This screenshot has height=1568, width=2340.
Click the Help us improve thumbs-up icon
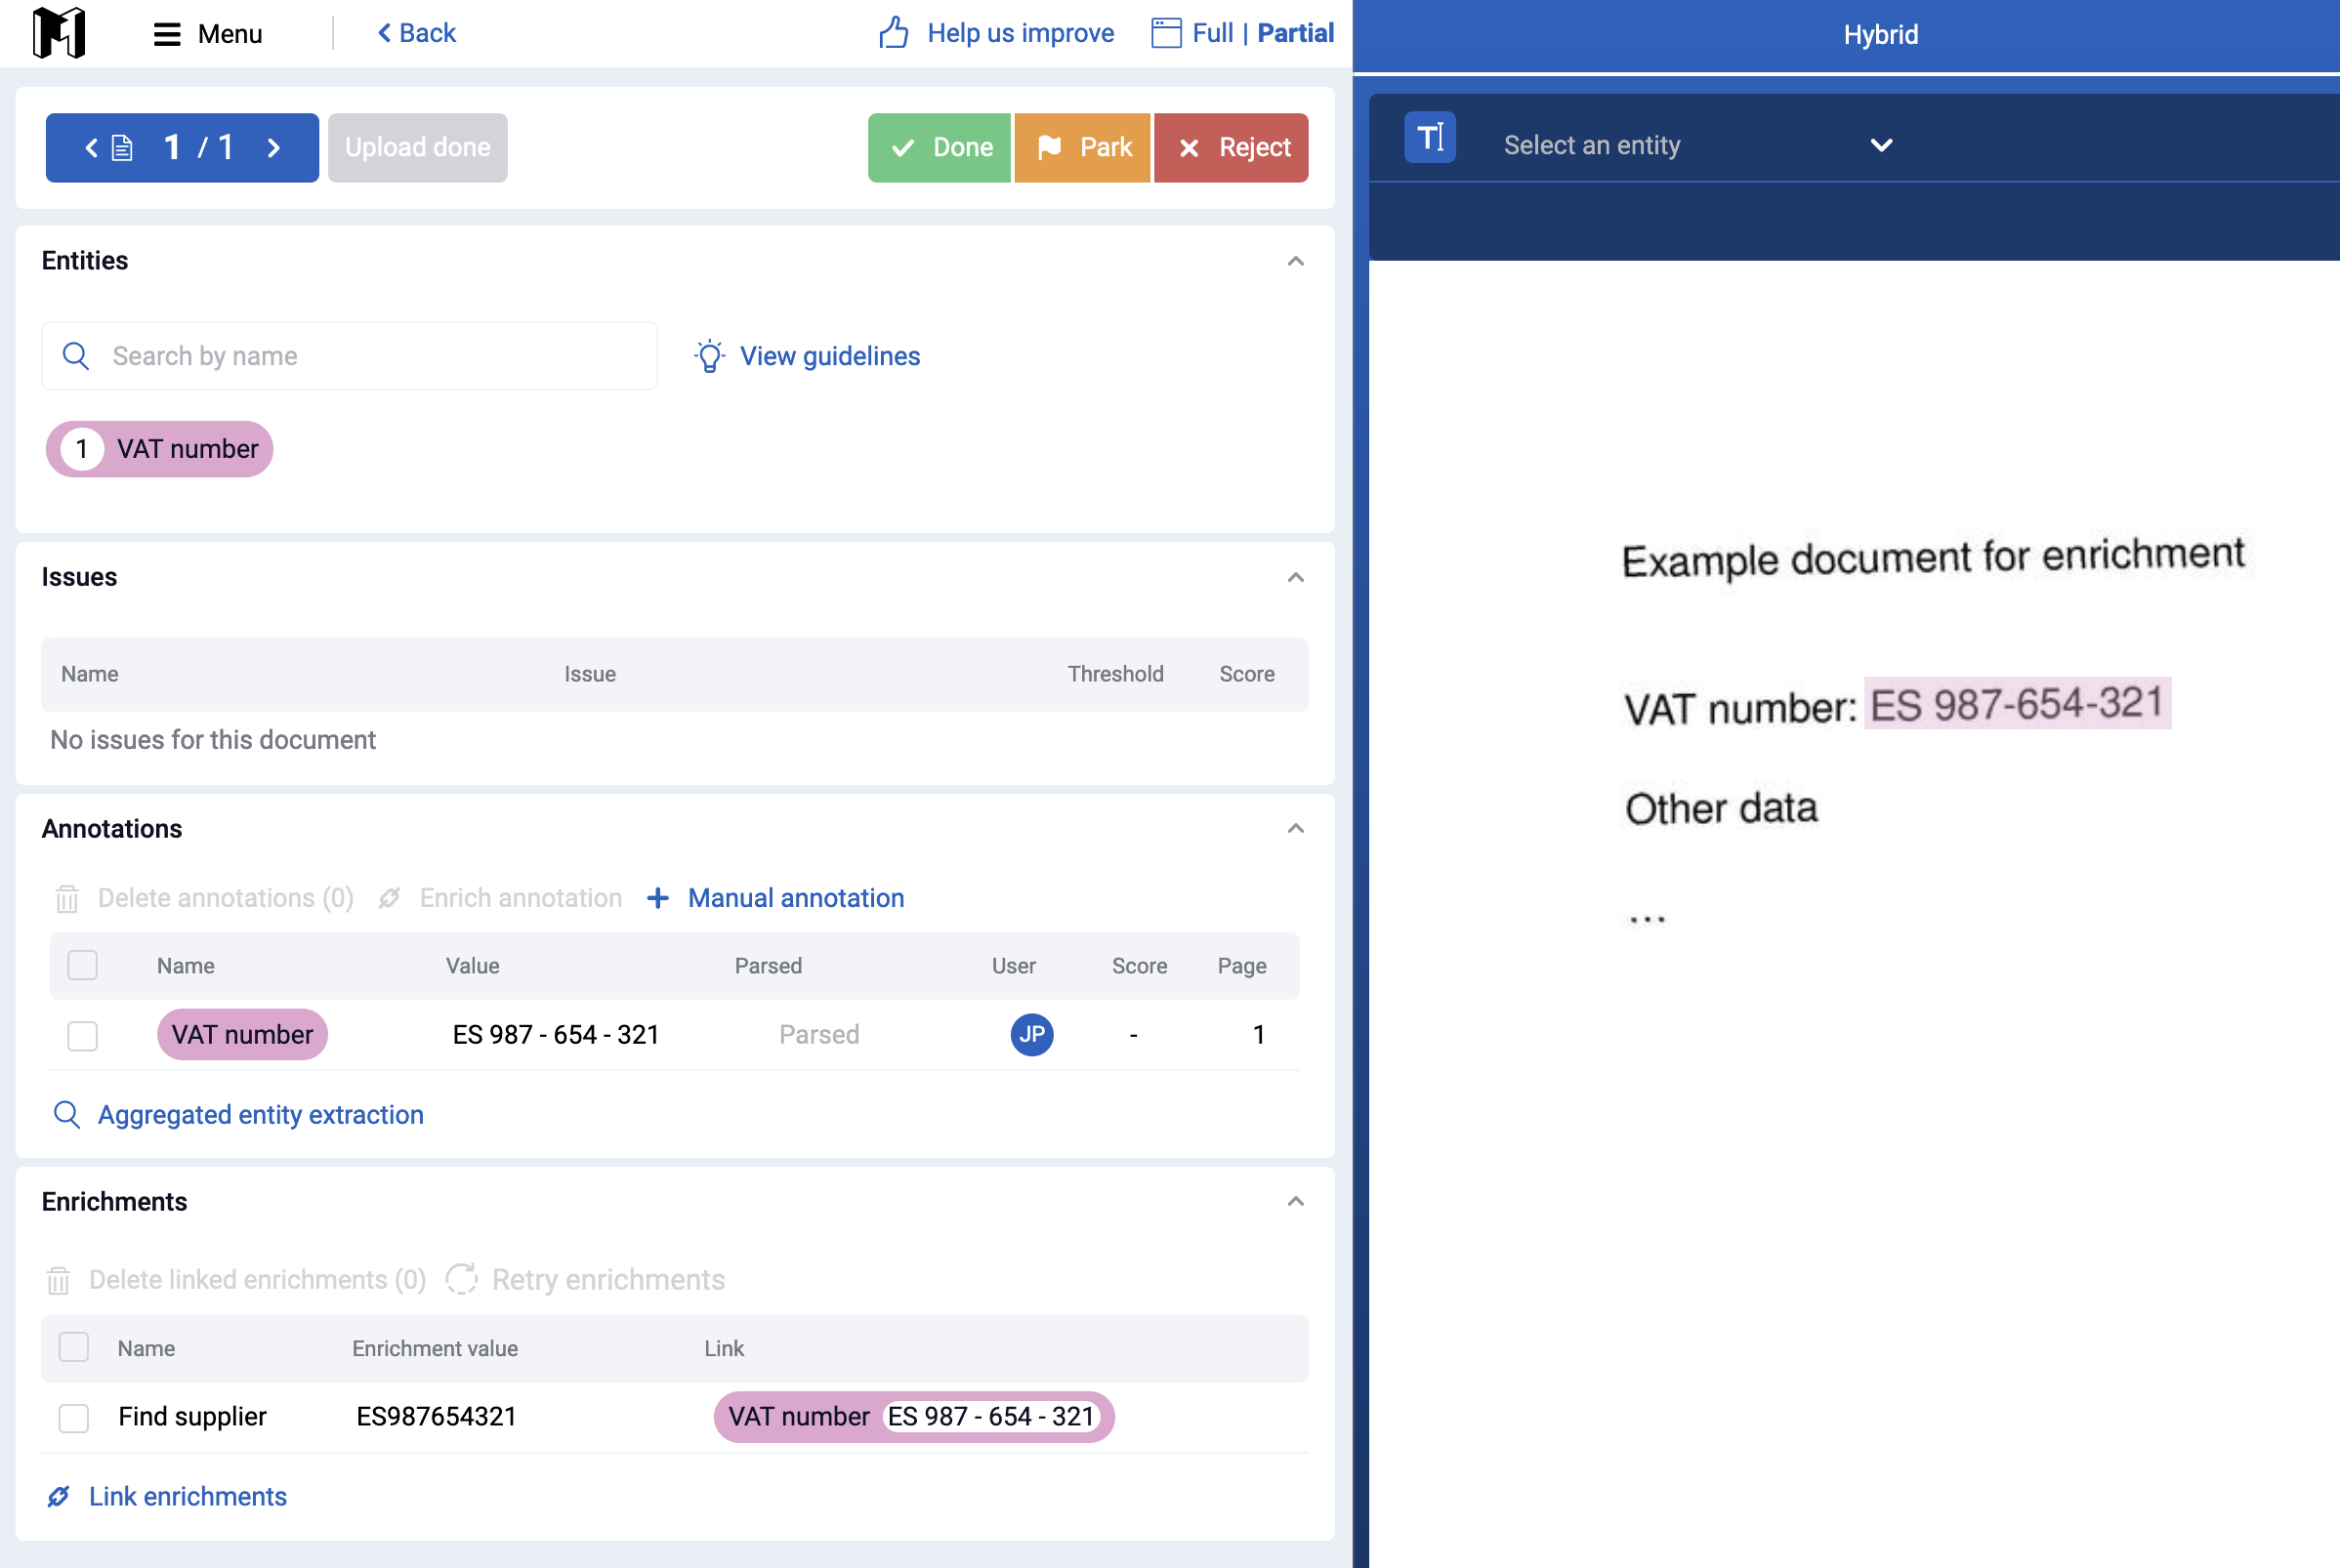pos(893,33)
